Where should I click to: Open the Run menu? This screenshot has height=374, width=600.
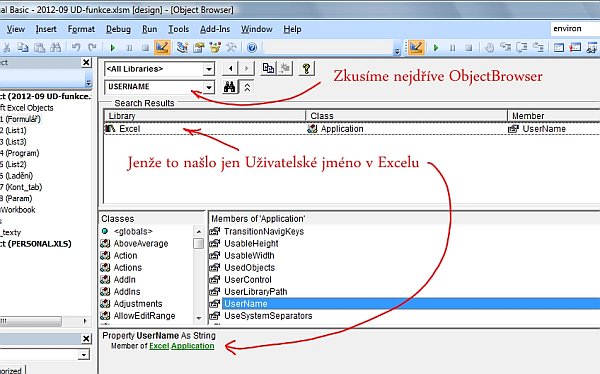(149, 29)
